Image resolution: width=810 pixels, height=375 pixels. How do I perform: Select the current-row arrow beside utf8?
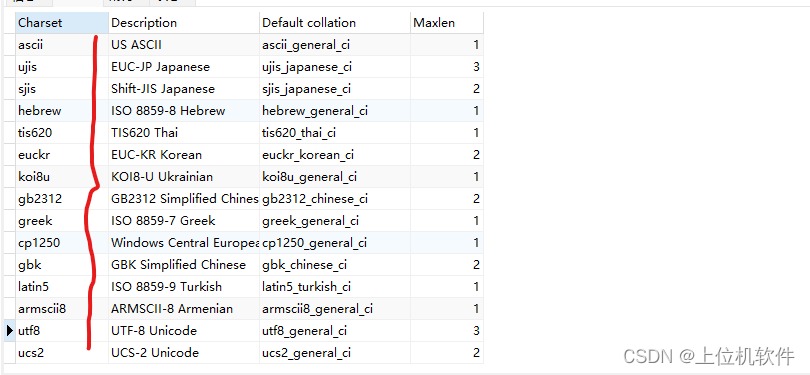10,331
